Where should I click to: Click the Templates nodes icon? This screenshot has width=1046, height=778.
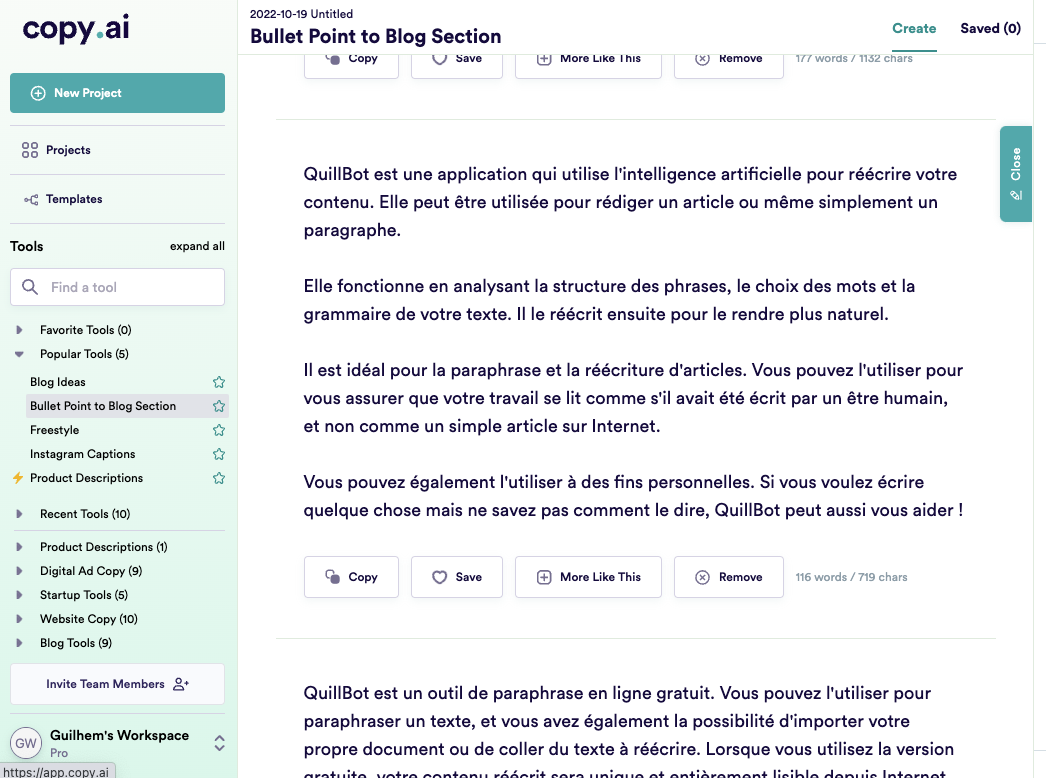[31, 200]
